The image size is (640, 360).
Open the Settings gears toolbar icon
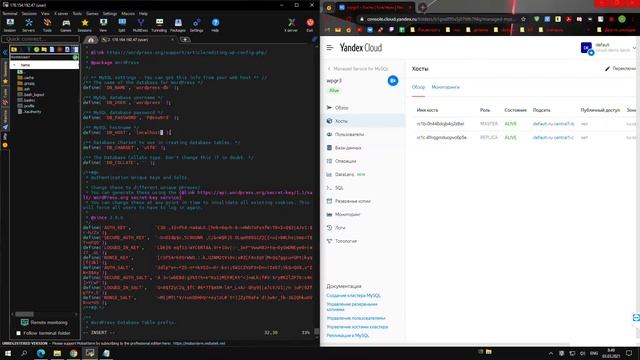click(196, 25)
